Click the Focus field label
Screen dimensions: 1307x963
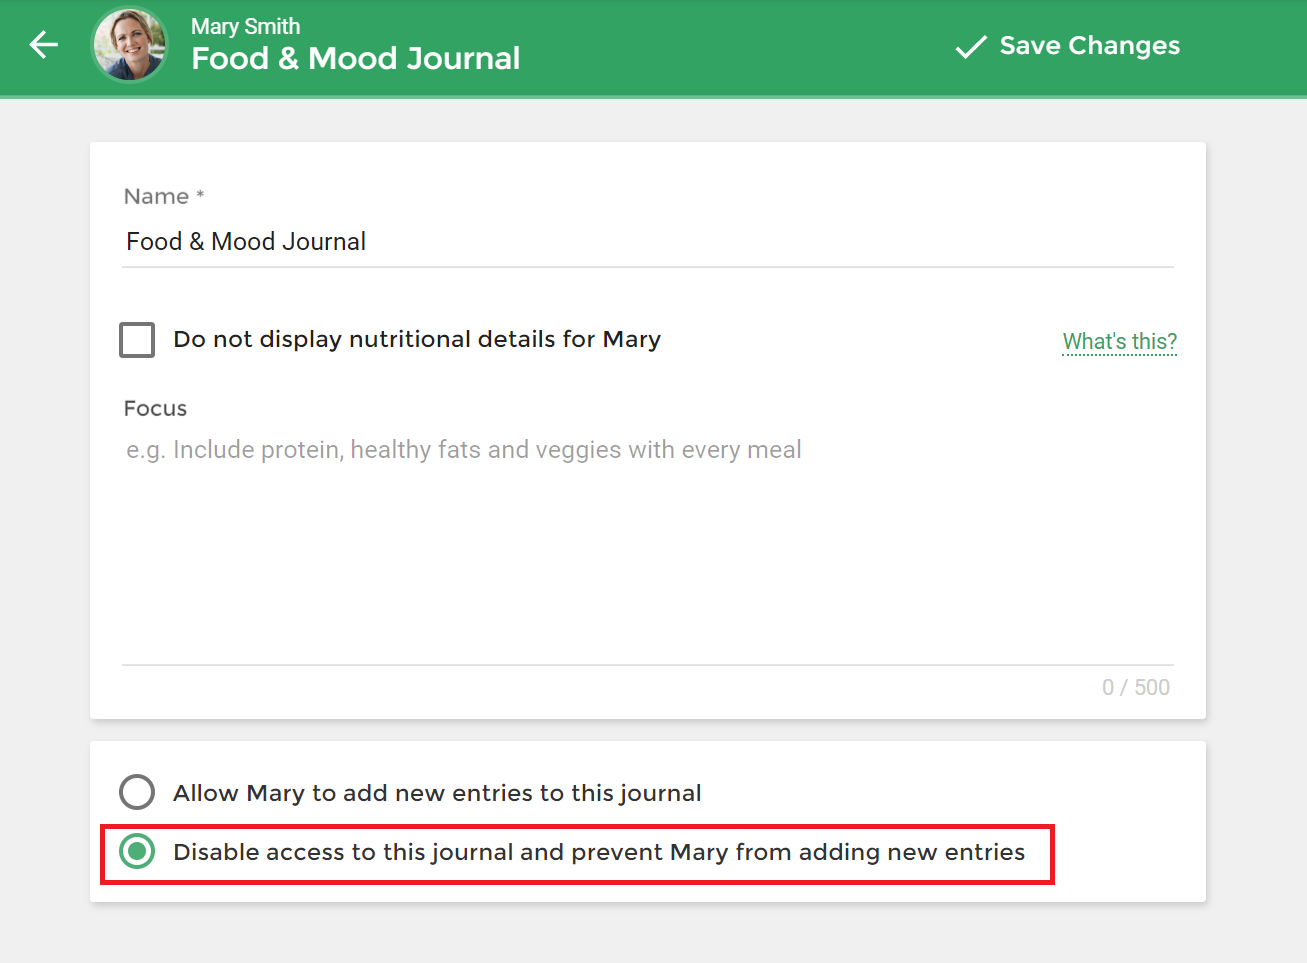(x=155, y=408)
